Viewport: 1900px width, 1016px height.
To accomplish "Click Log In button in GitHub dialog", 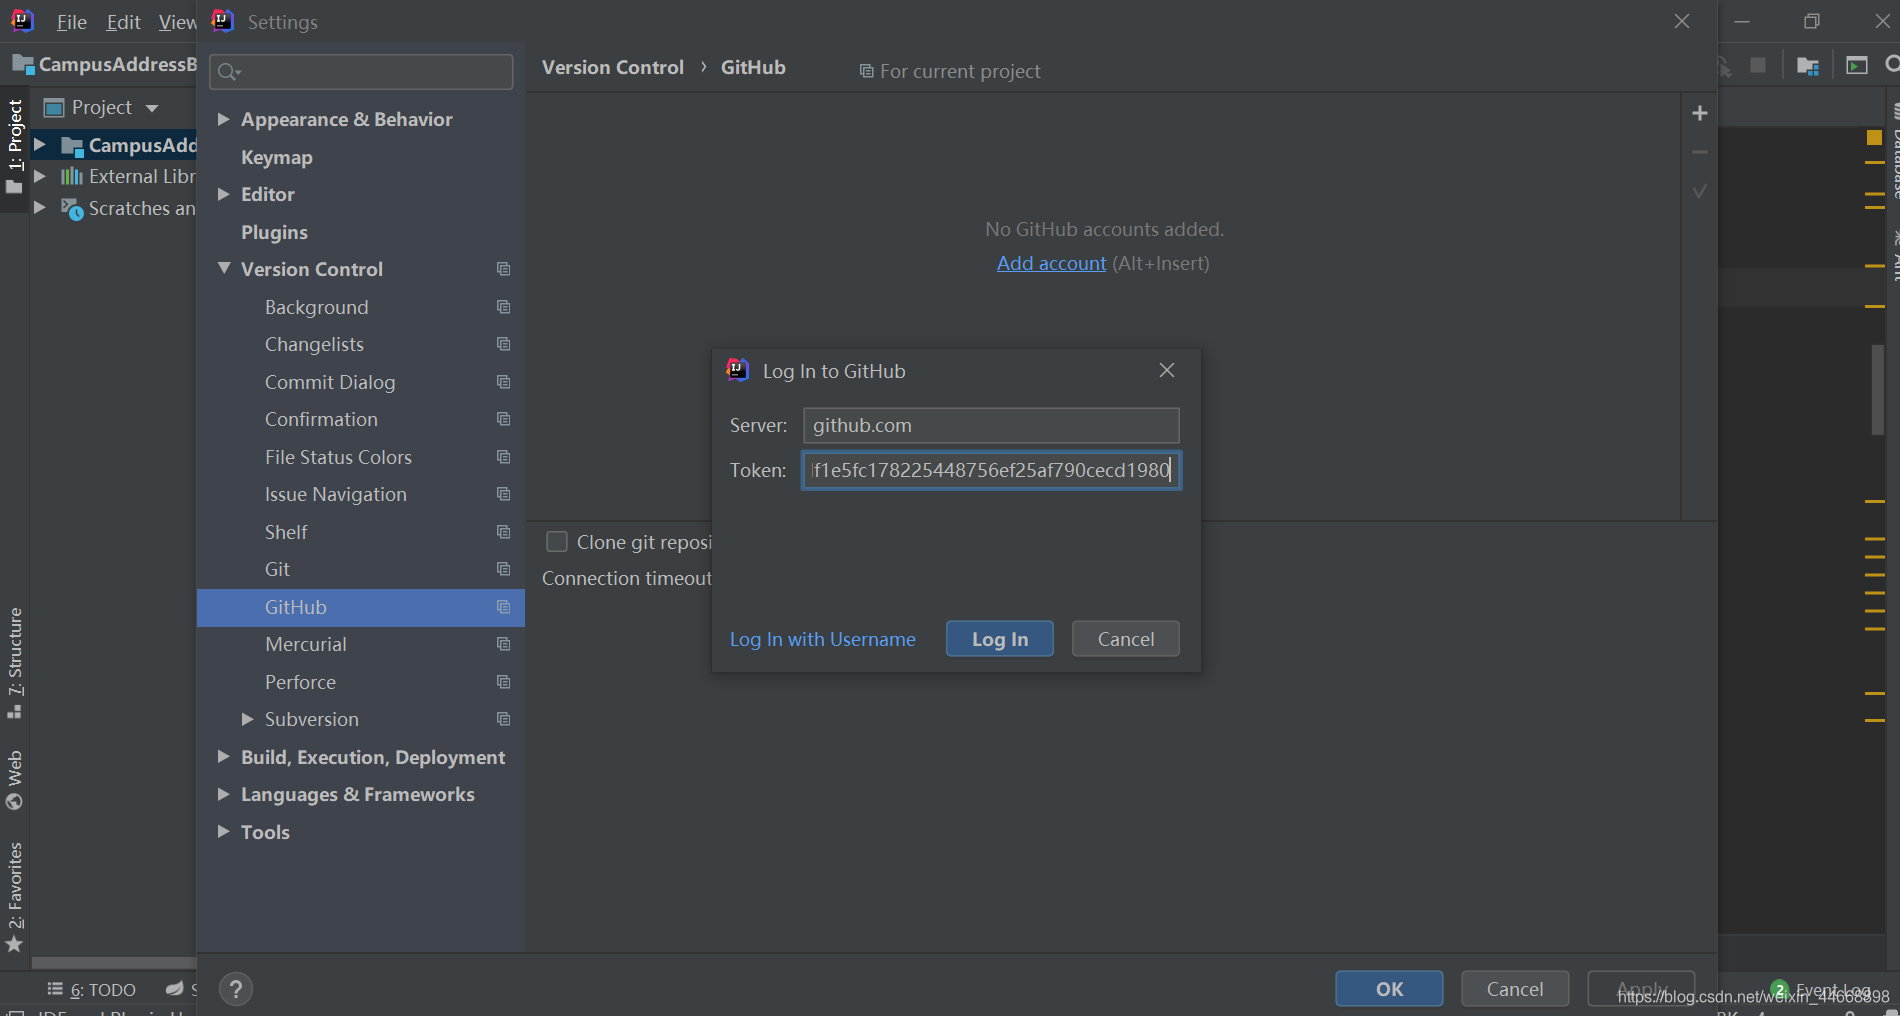I will [x=1000, y=639].
